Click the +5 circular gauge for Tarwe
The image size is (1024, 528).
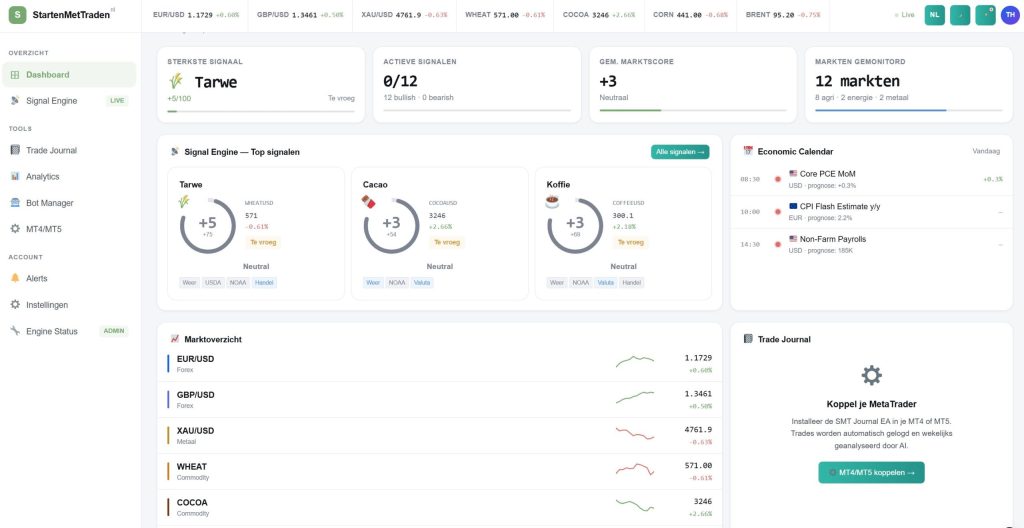[x=208, y=225]
